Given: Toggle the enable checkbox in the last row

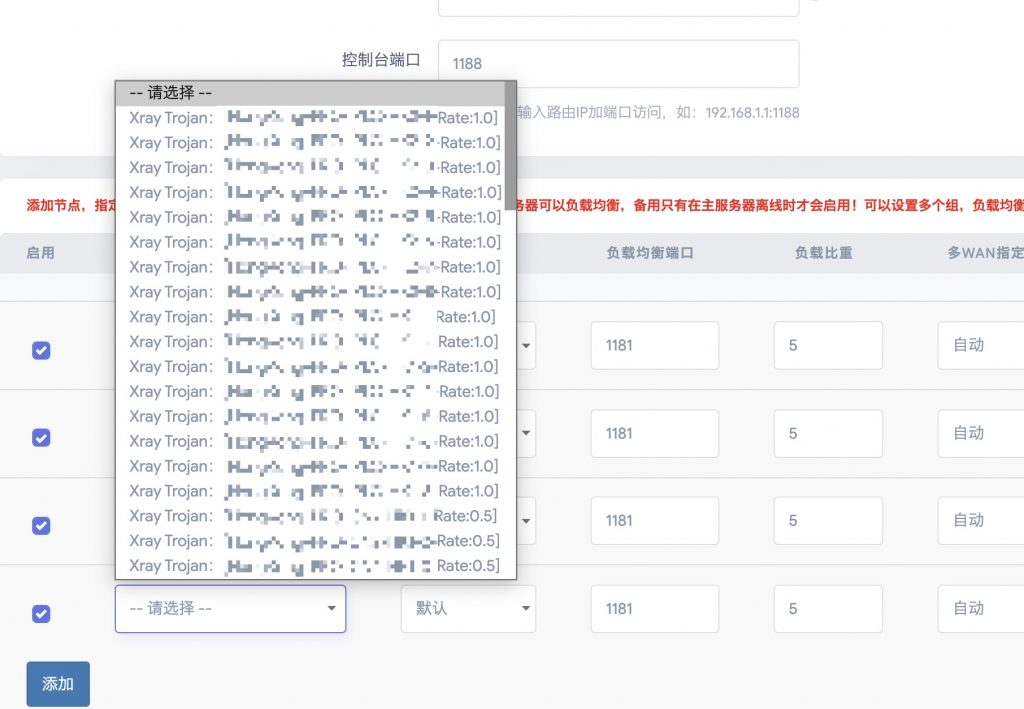Looking at the screenshot, I should pos(41,613).
